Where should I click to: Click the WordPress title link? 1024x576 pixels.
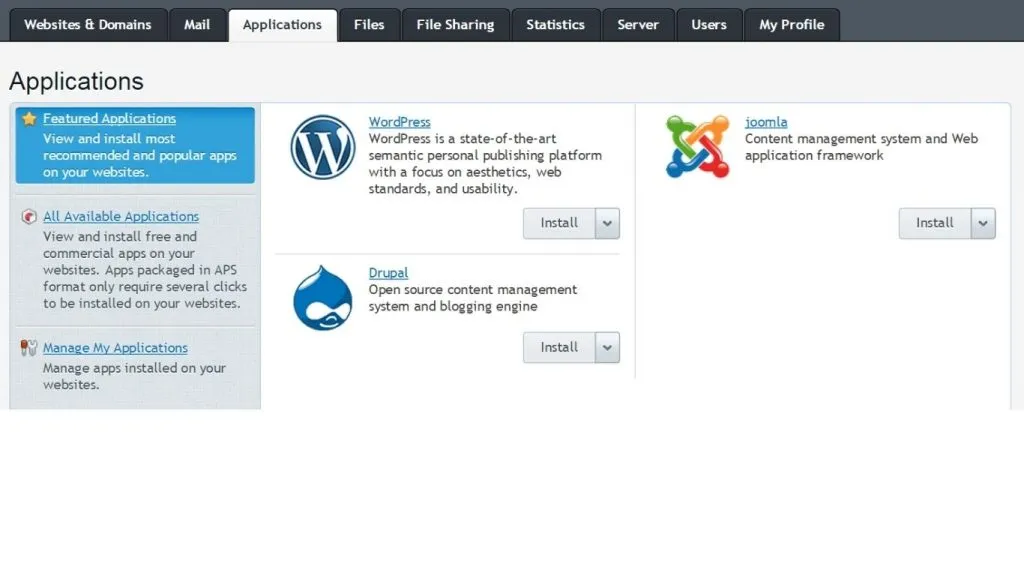point(399,121)
